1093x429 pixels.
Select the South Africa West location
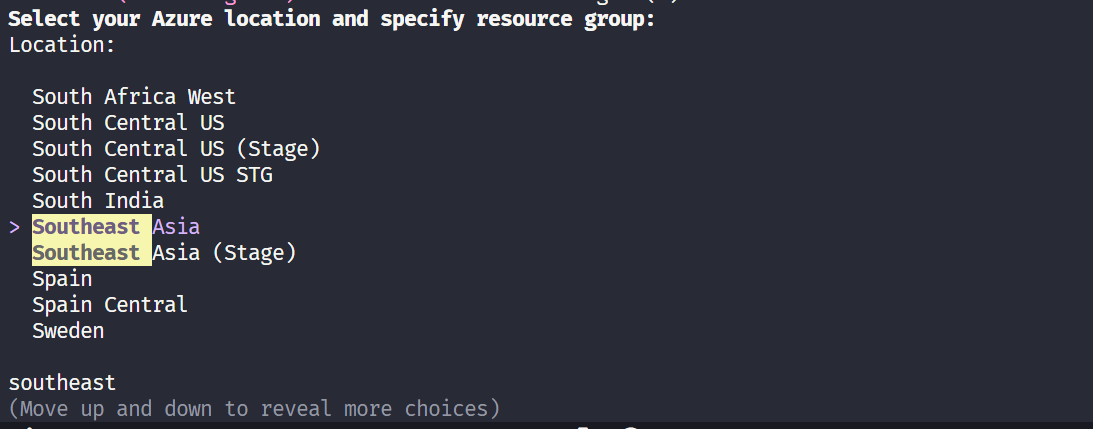133,97
